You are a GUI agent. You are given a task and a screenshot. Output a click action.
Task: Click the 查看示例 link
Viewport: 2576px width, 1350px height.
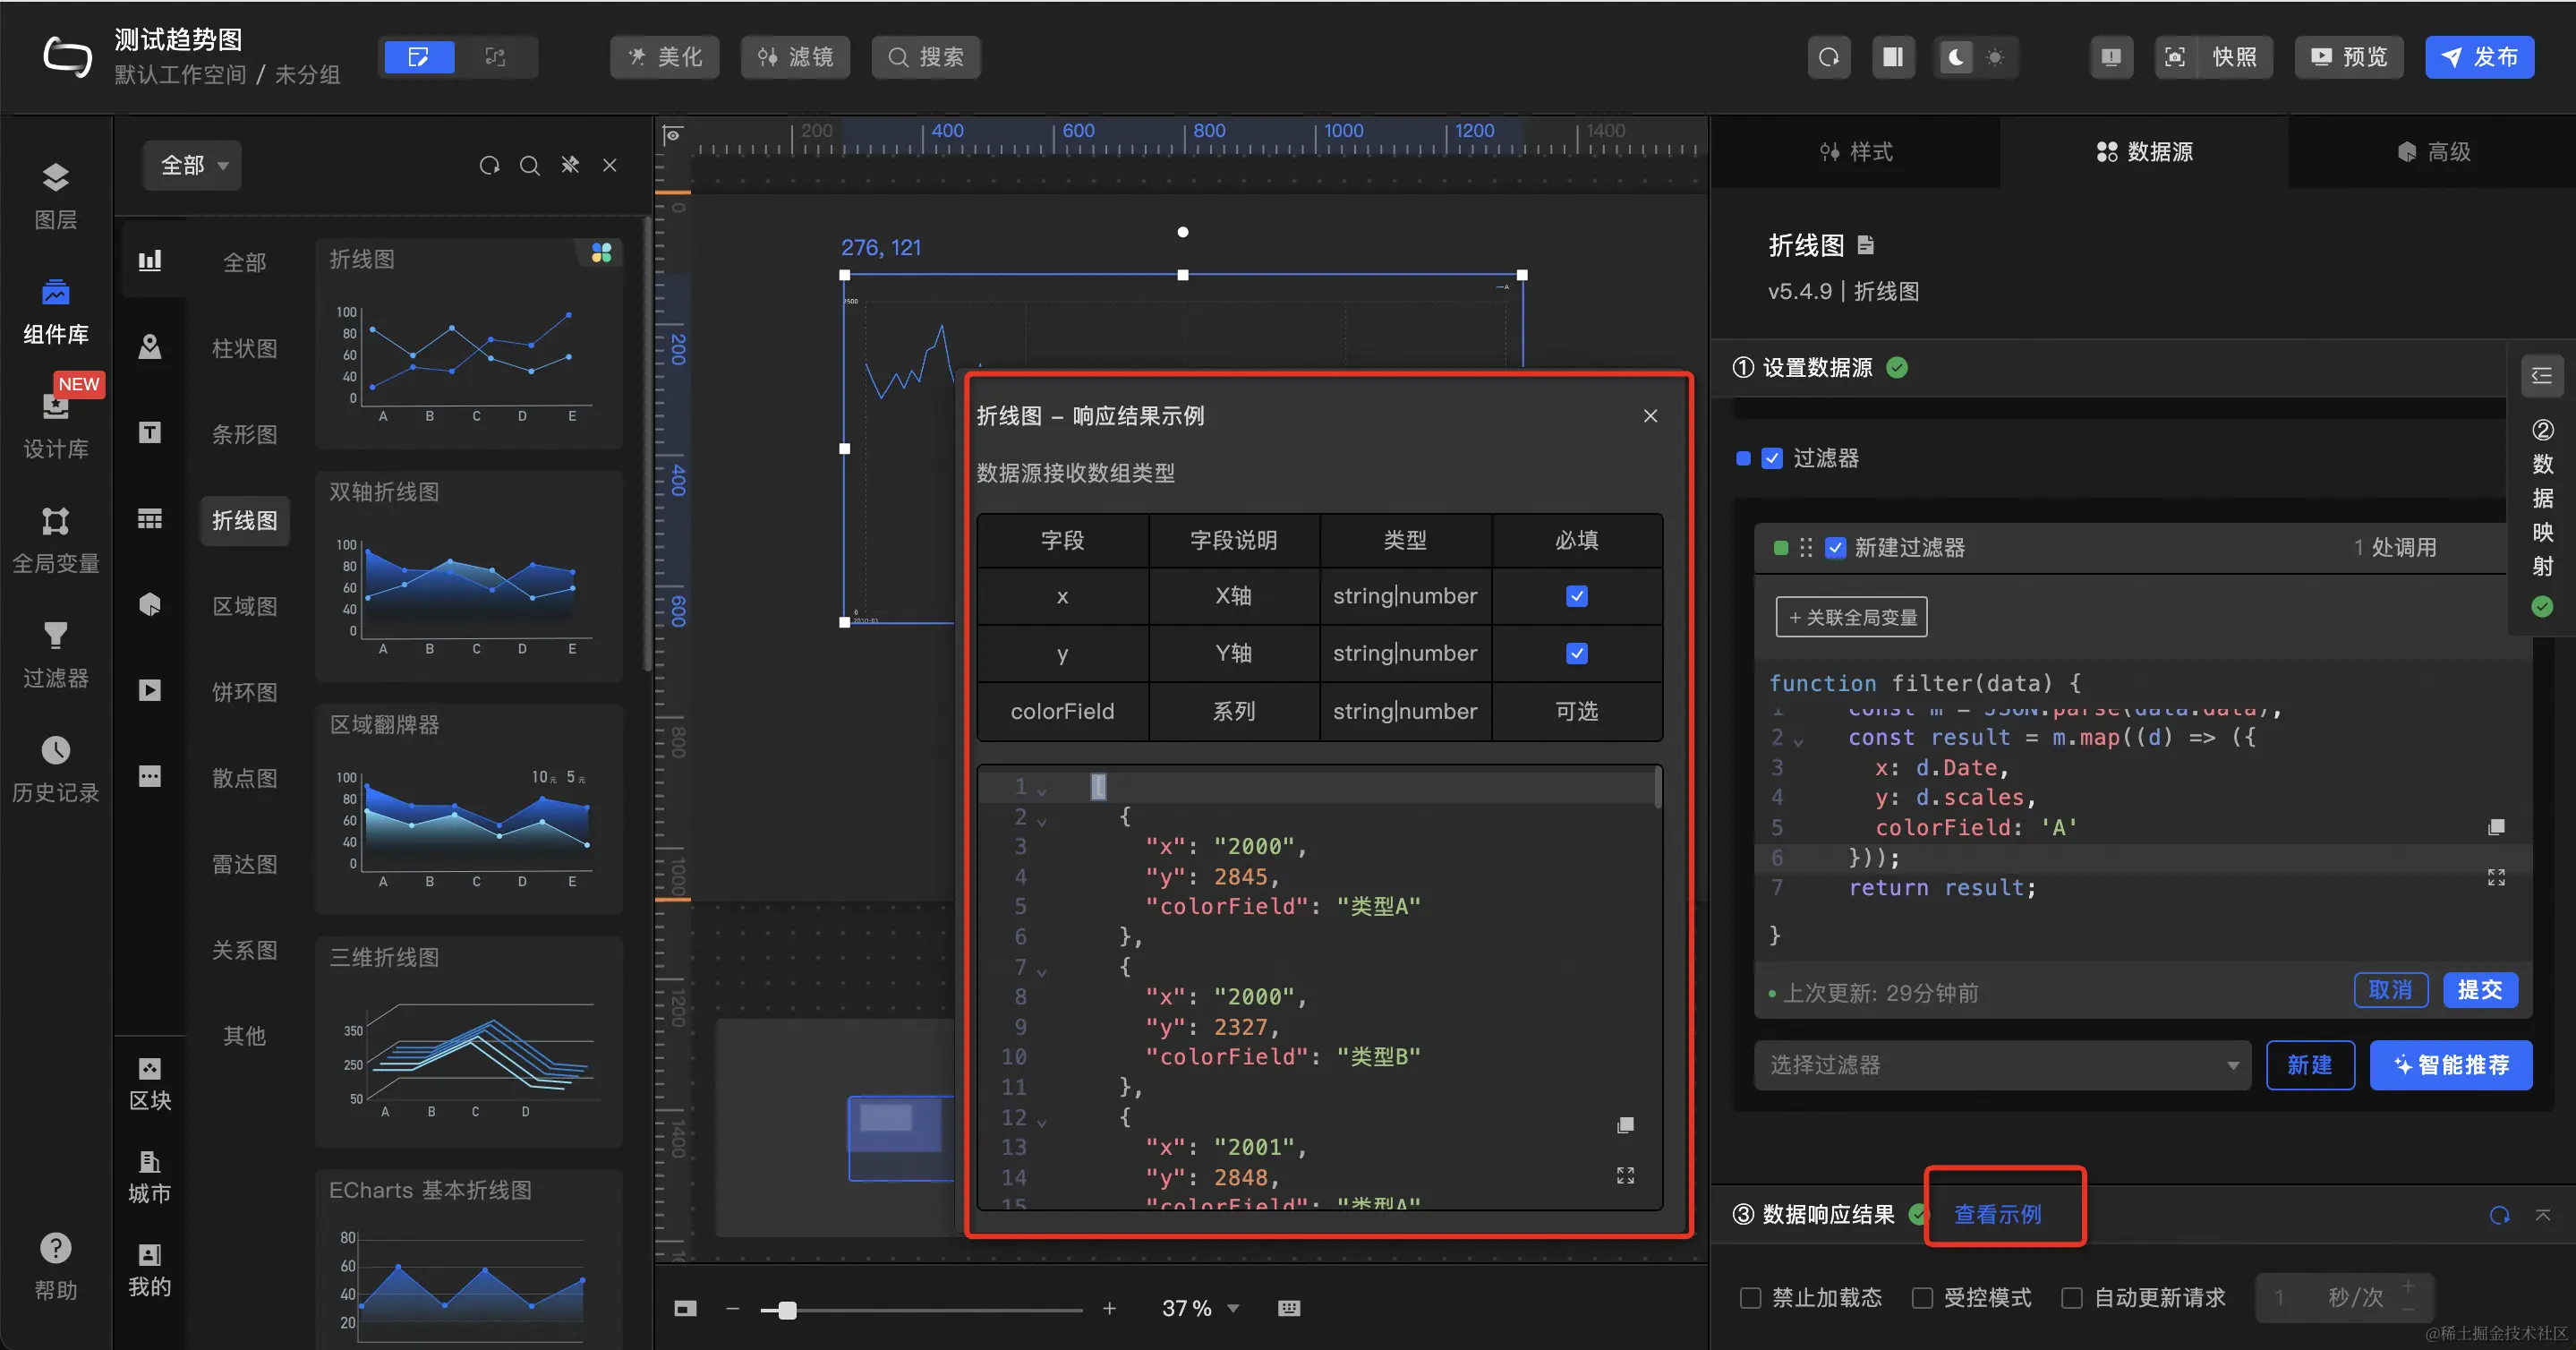coord(1997,1213)
